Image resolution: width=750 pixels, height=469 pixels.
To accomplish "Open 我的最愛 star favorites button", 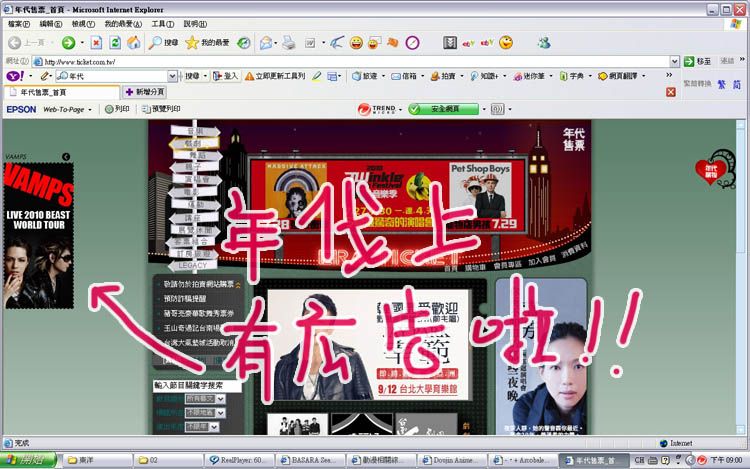I will [207, 43].
